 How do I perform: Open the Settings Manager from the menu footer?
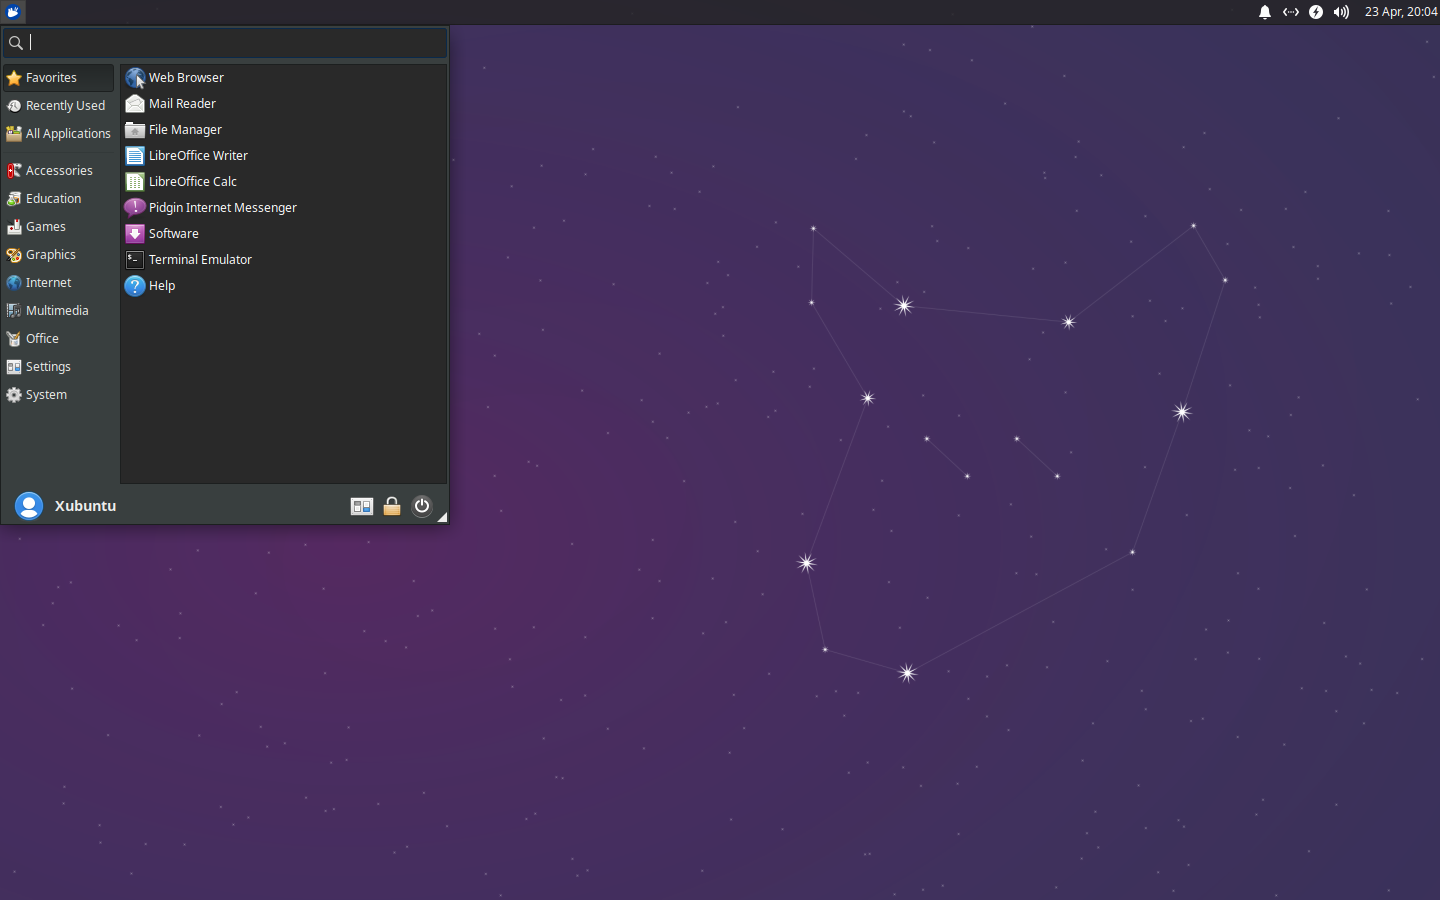(361, 506)
